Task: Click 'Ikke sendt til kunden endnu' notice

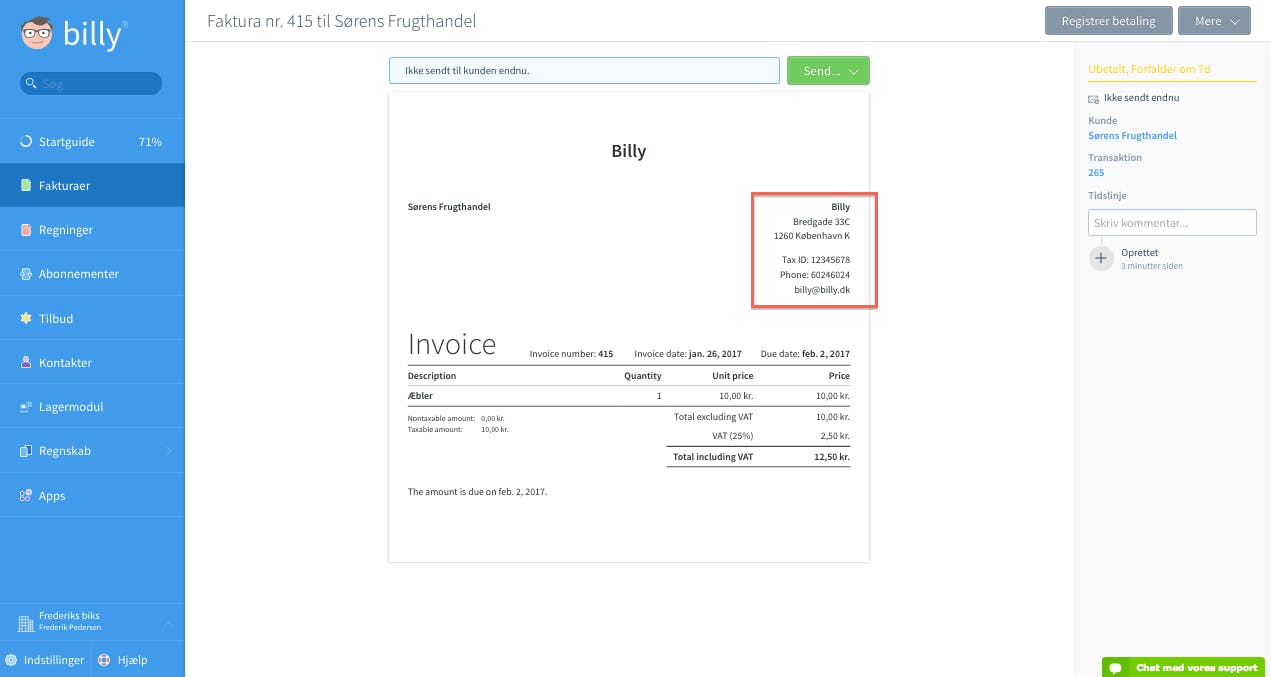Action: coord(584,71)
